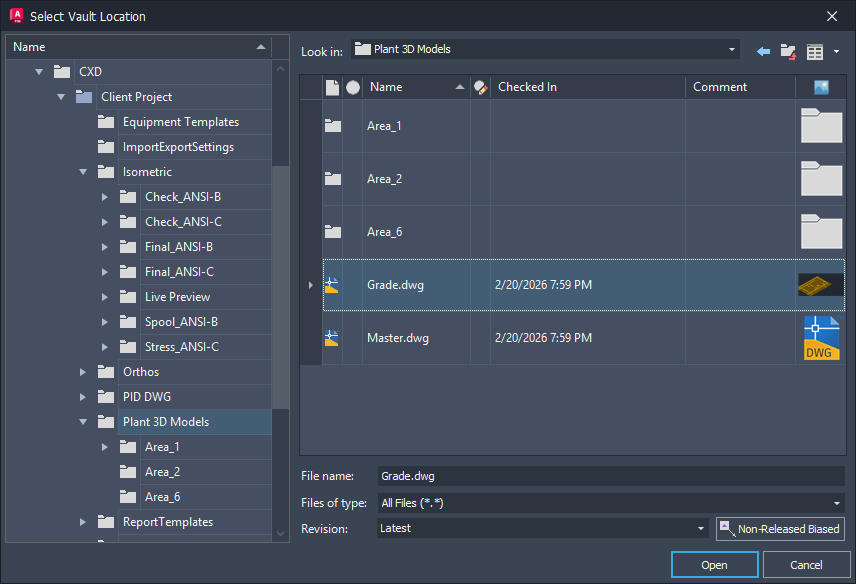
Task: Sort by Vault status circle column
Action: click(x=353, y=87)
